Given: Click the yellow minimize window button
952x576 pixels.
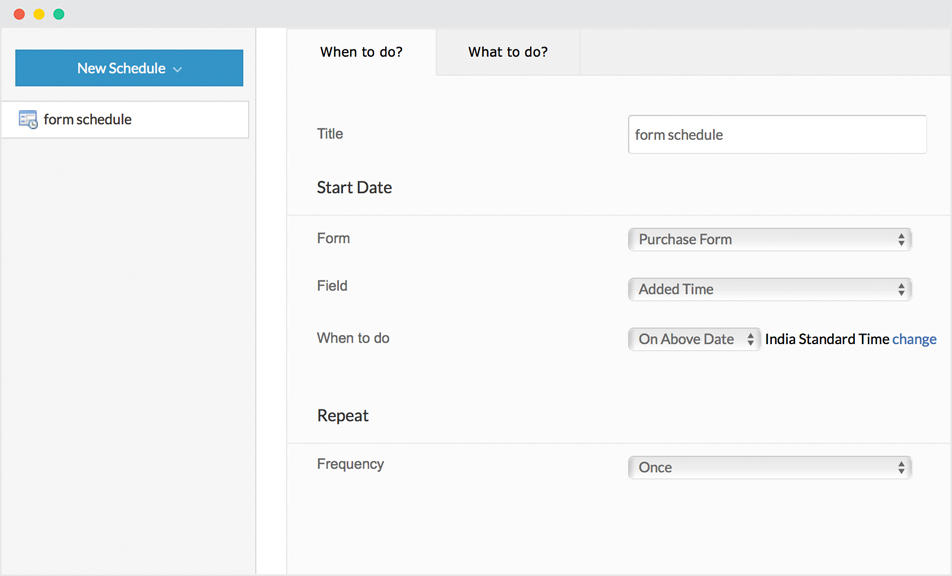Looking at the screenshot, I should click(x=39, y=14).
